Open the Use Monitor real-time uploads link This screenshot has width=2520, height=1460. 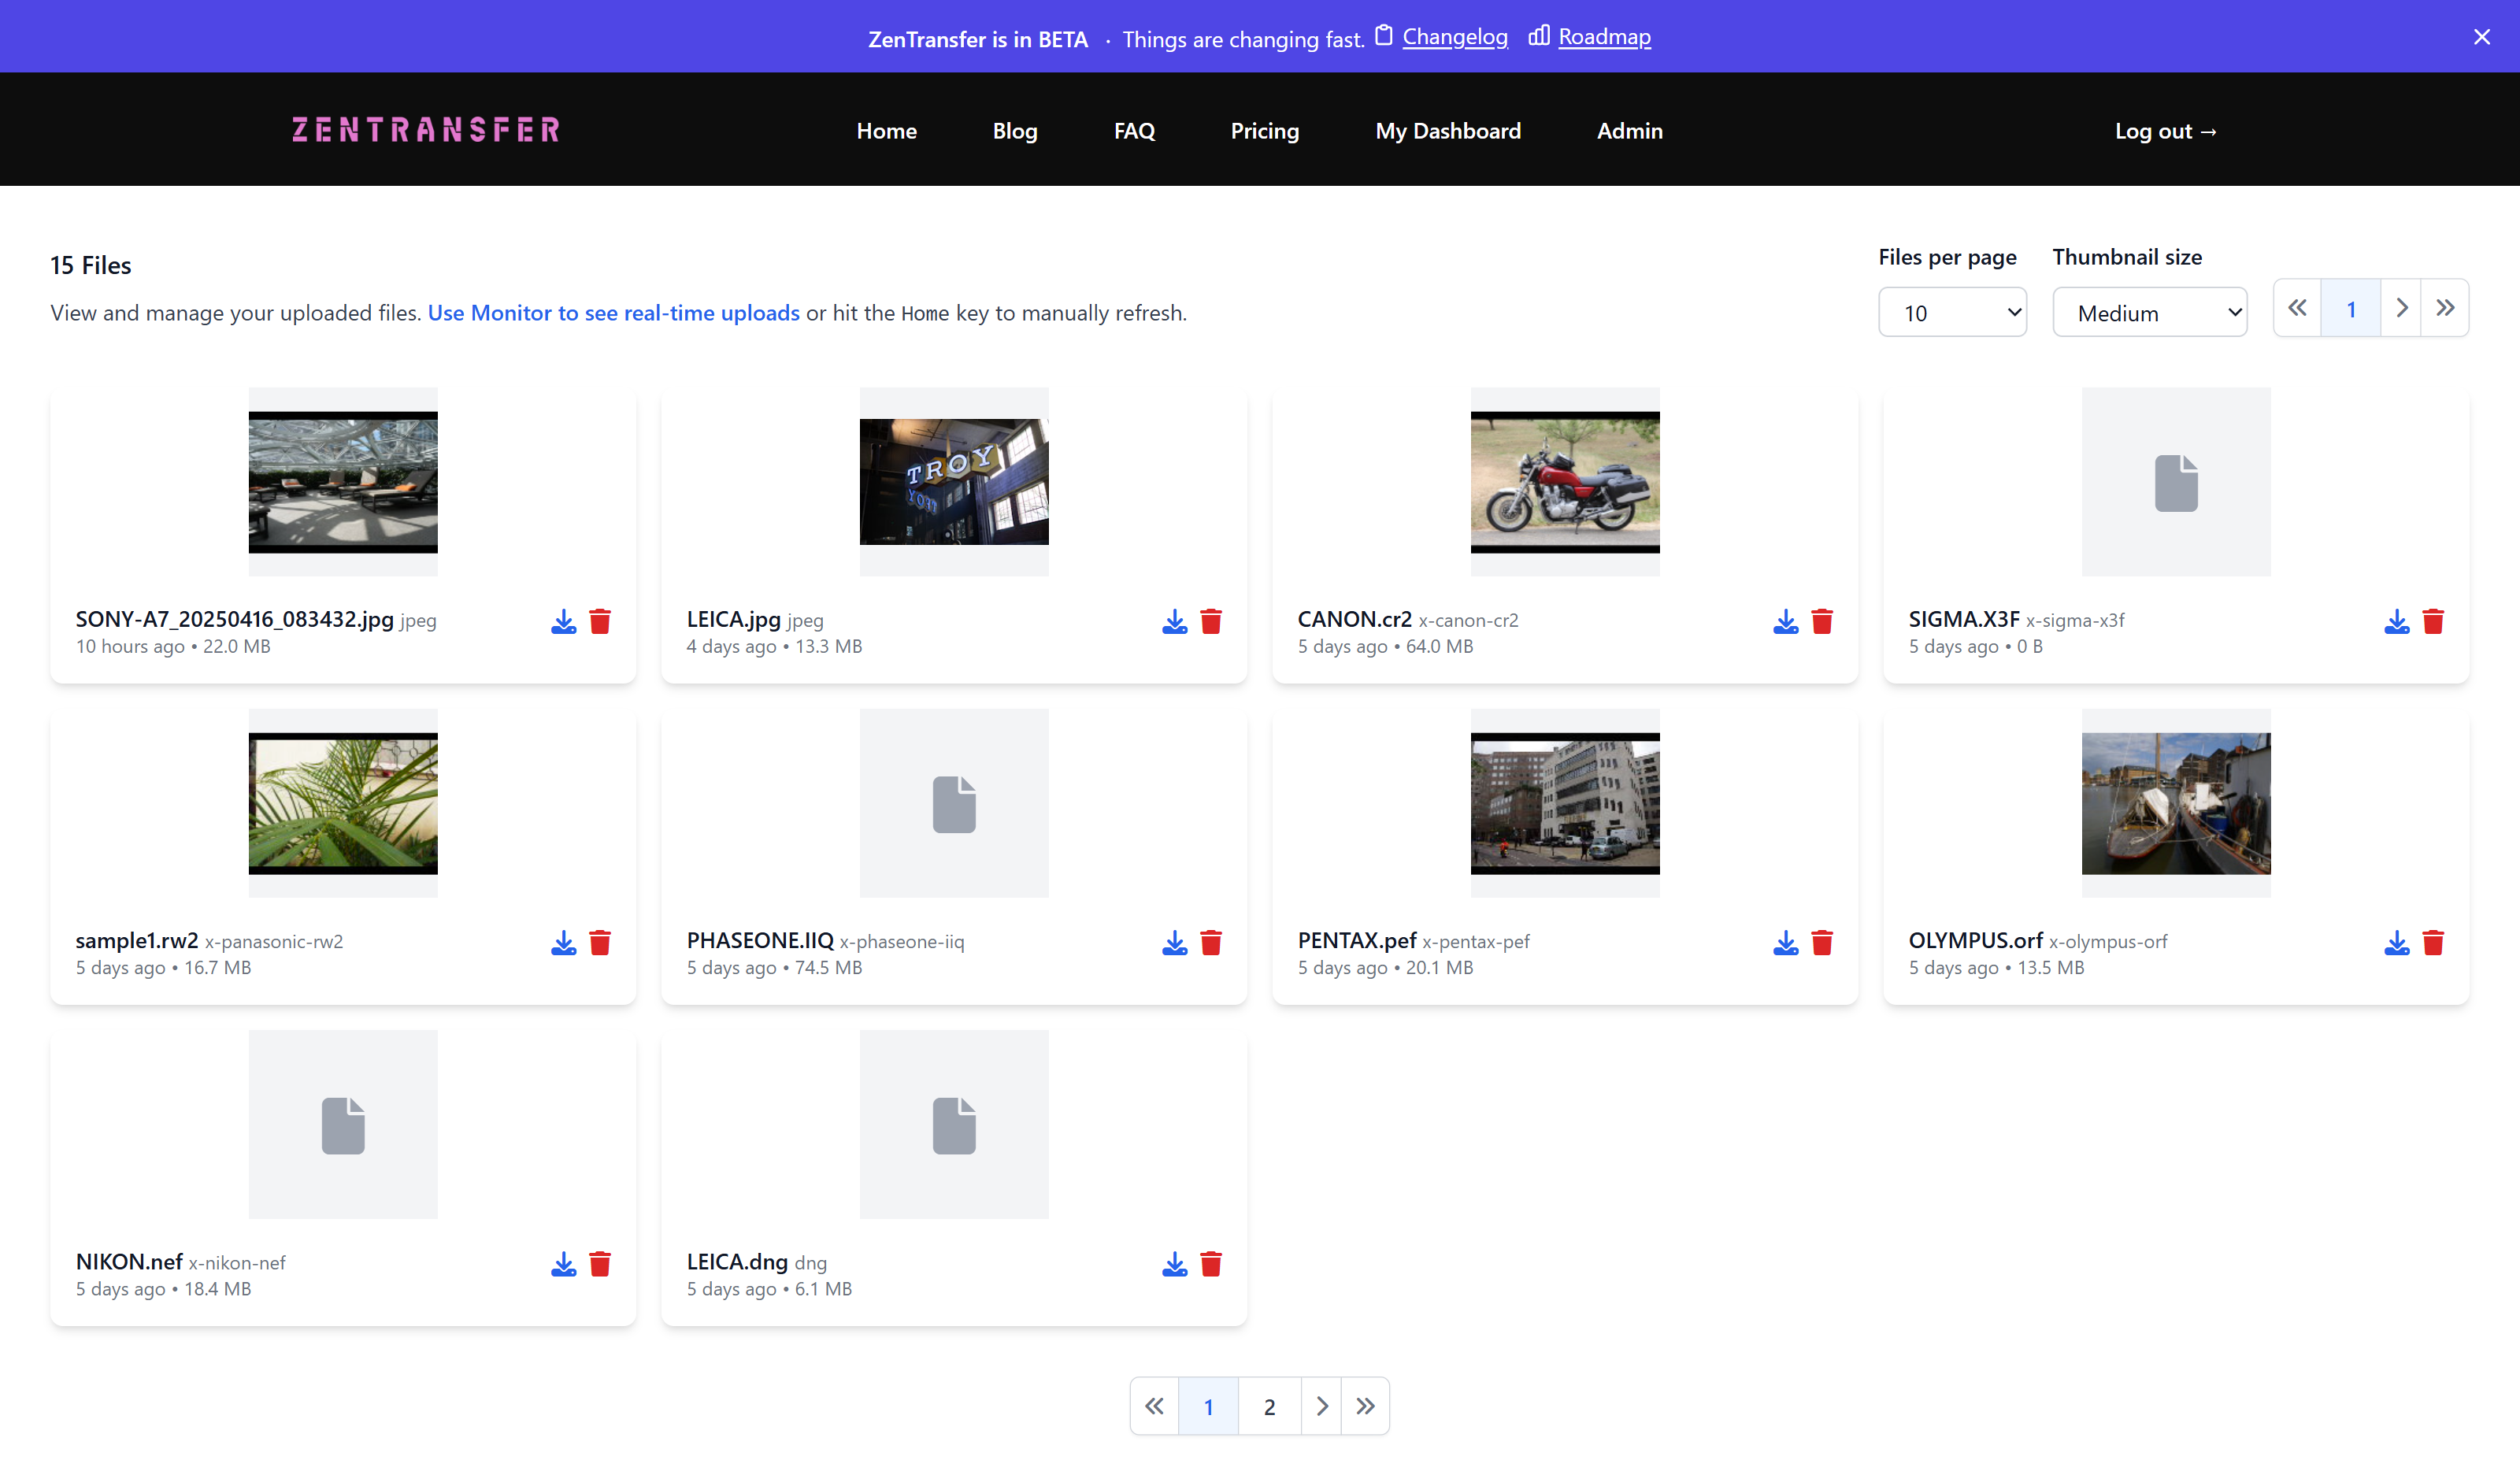coord(613,312)
